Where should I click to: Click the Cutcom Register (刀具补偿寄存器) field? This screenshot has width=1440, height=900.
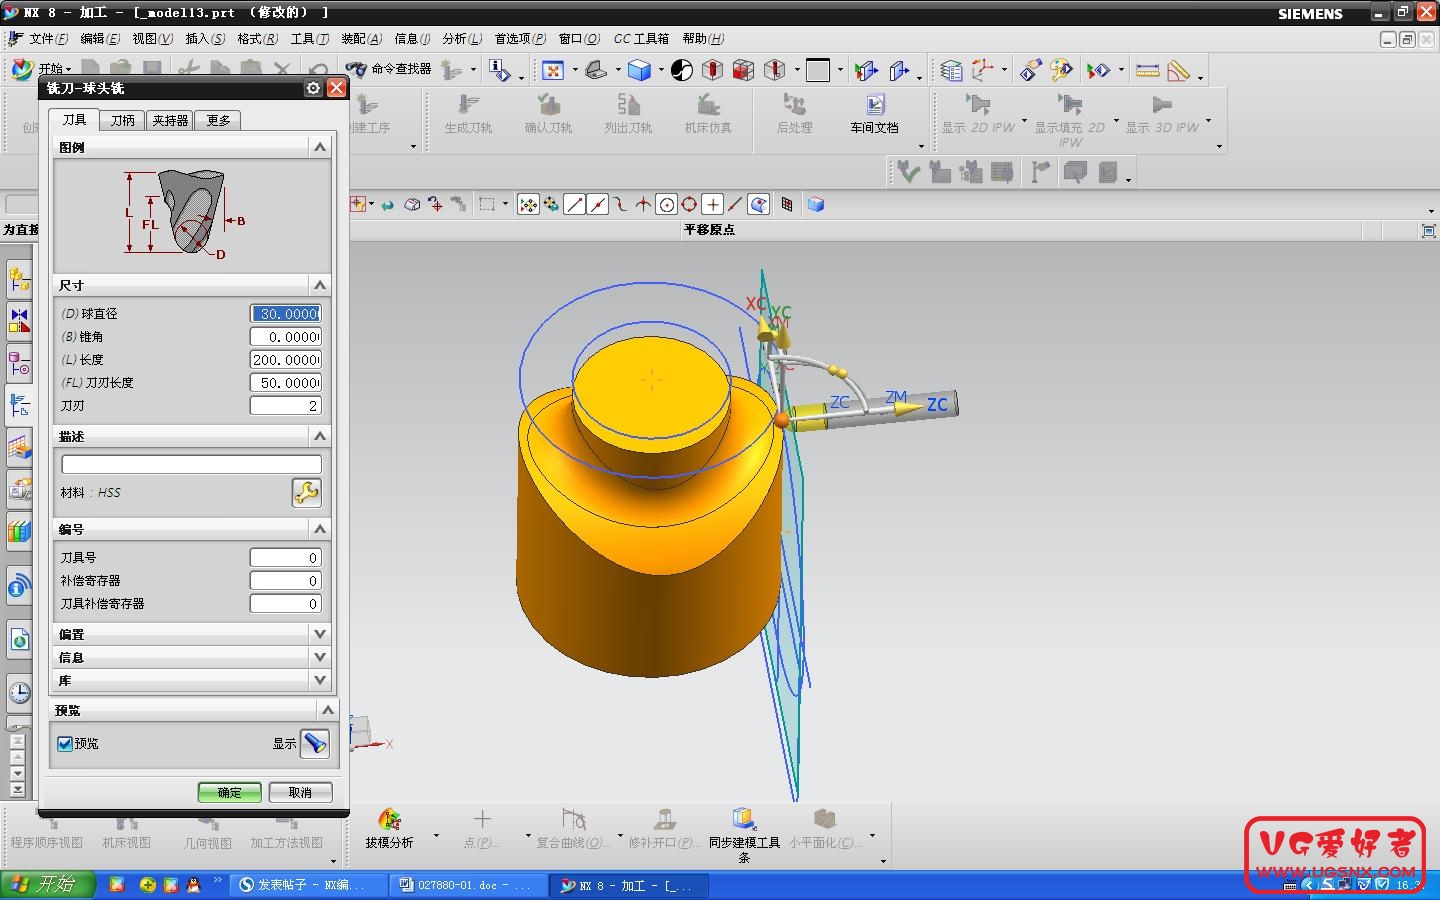pyautogui.click(x=286, y=604)
